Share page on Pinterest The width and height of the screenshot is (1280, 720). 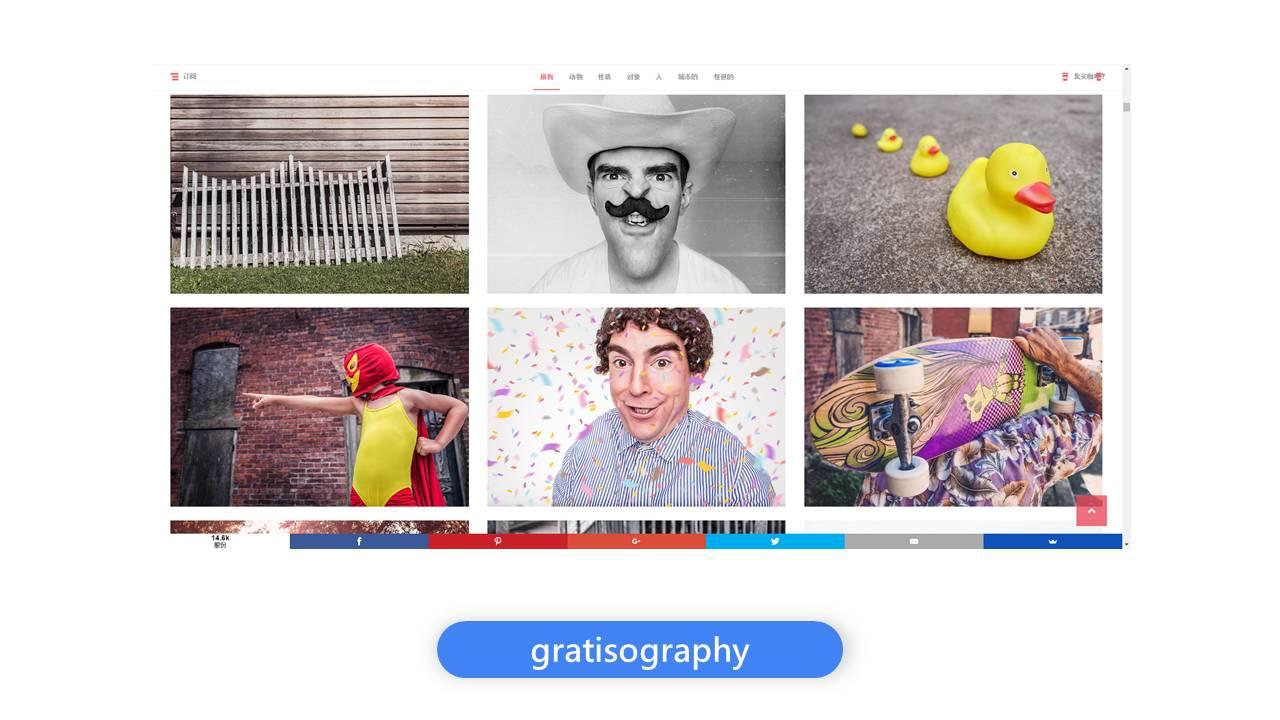(498, 541)
